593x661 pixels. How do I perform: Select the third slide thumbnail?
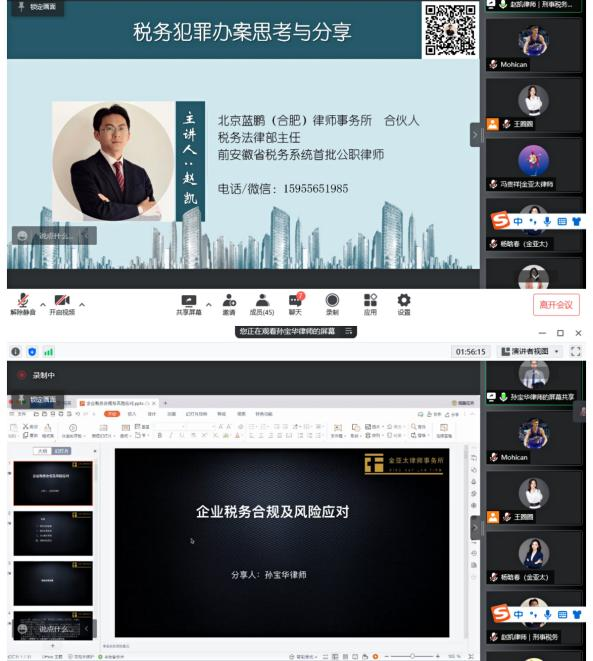tap(53, 583)
